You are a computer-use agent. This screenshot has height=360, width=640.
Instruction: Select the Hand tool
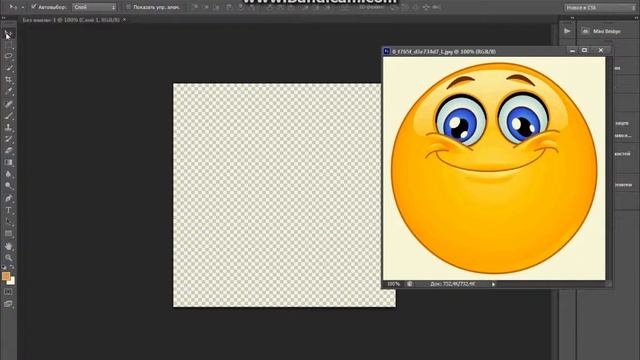click(x=9, y=246)
